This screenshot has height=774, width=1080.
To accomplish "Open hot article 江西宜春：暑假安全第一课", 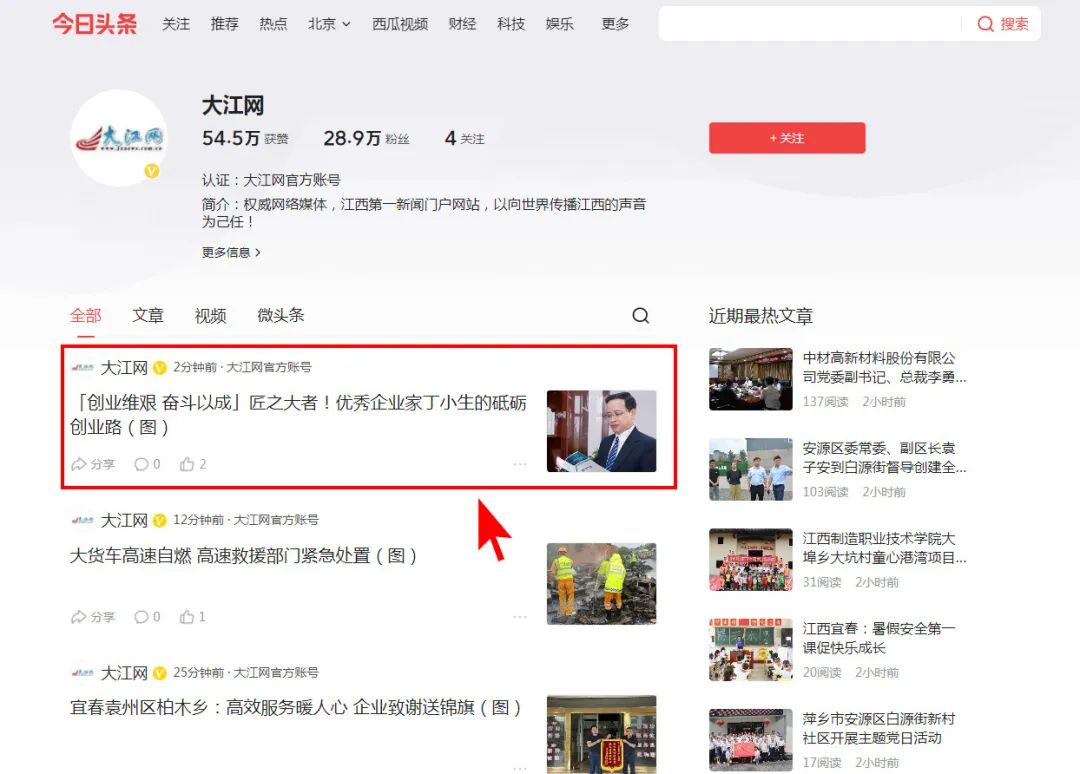I will (x=878, y=638).
